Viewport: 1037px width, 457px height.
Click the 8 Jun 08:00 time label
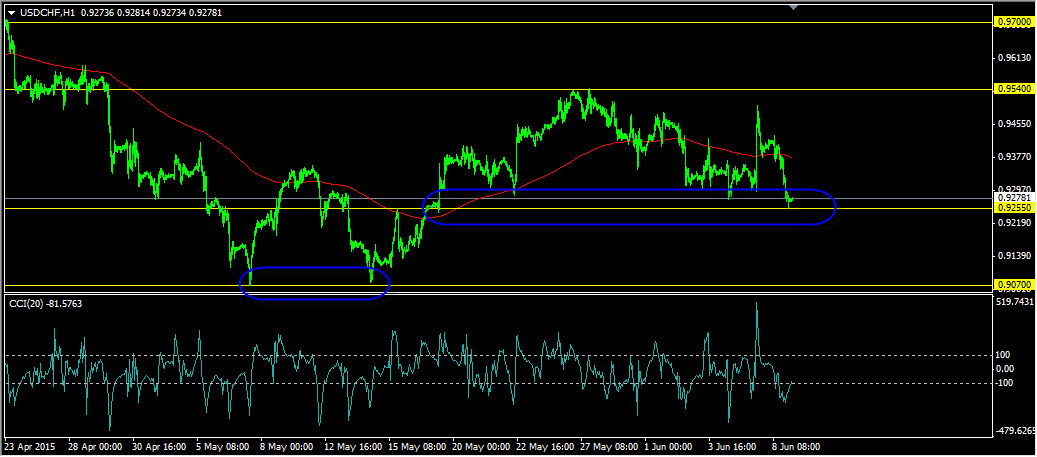pos(798,446)
